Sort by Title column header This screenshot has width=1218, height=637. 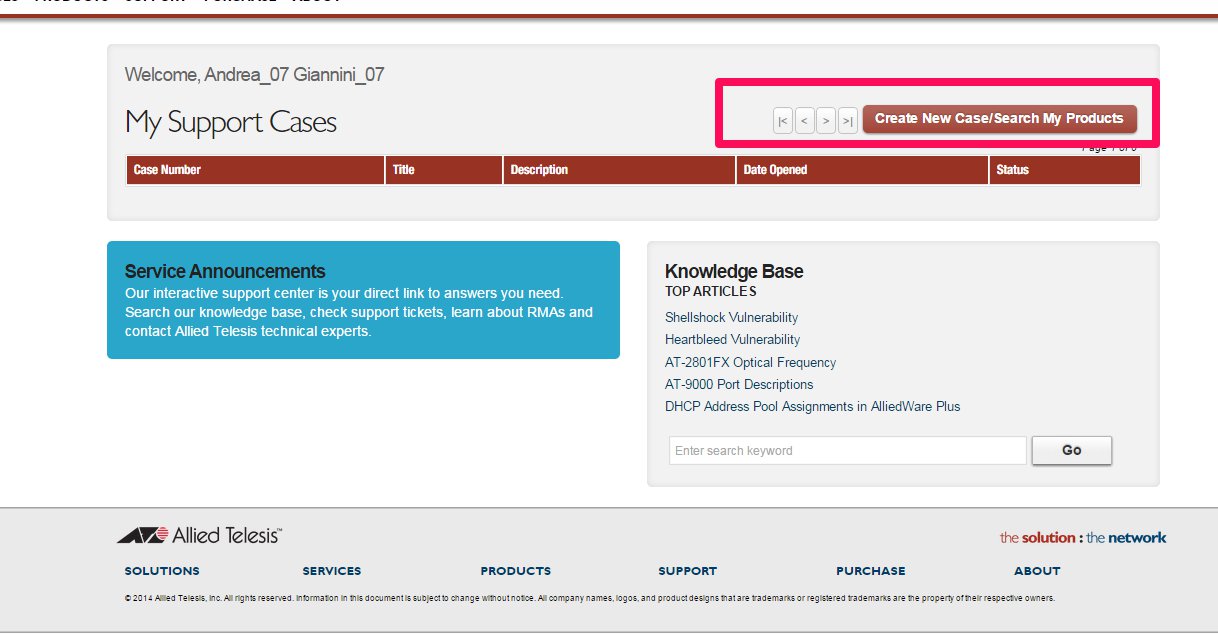[x=444, y=170]
